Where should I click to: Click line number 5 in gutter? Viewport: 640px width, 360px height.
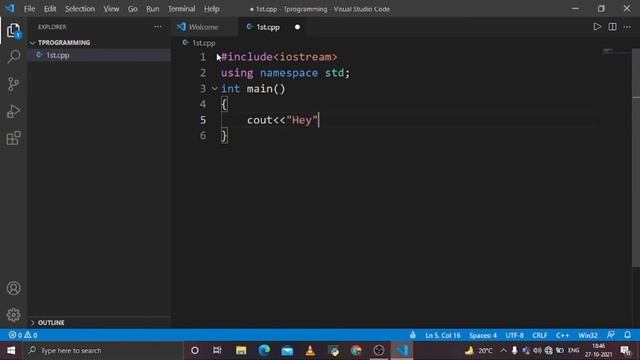pyautogui.click(x=203, y=120)
